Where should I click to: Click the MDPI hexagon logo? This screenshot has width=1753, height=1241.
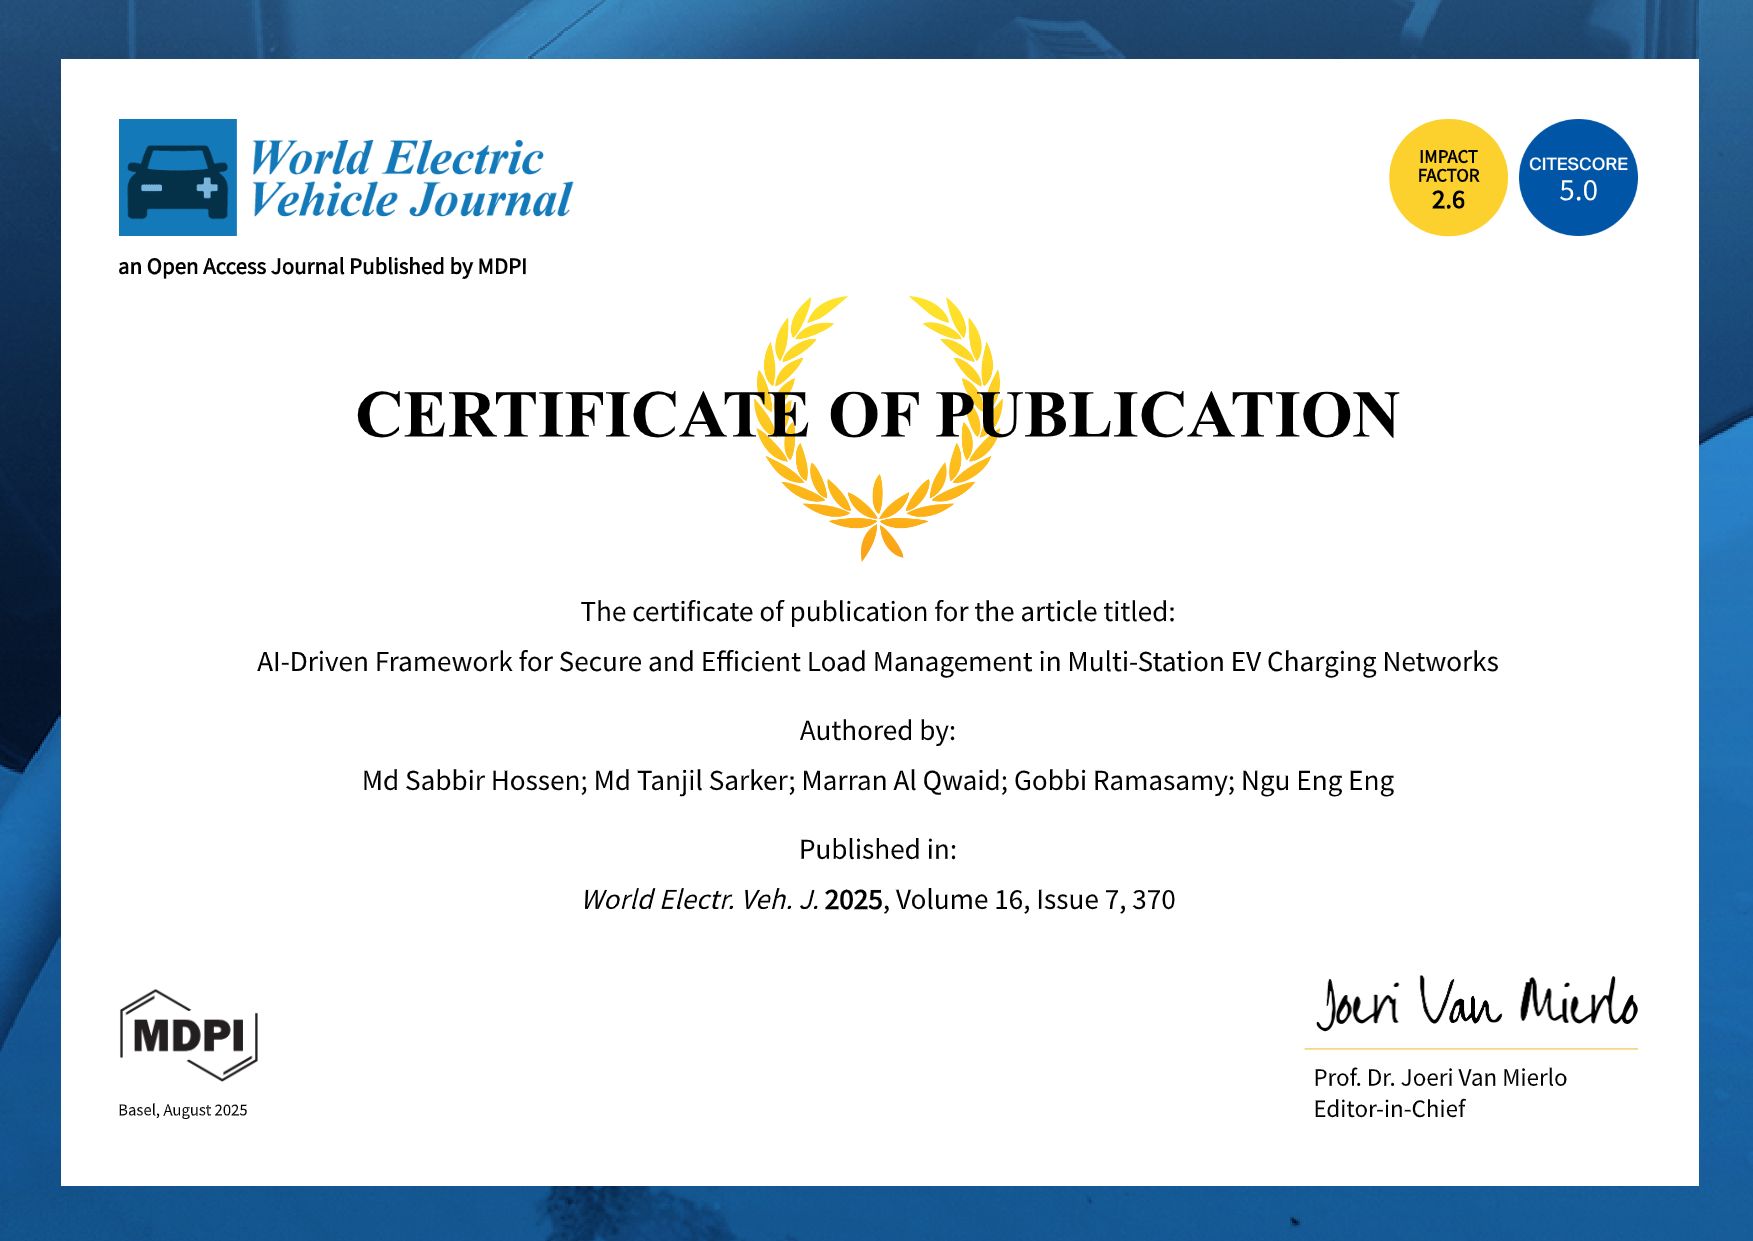(188, 1035)
